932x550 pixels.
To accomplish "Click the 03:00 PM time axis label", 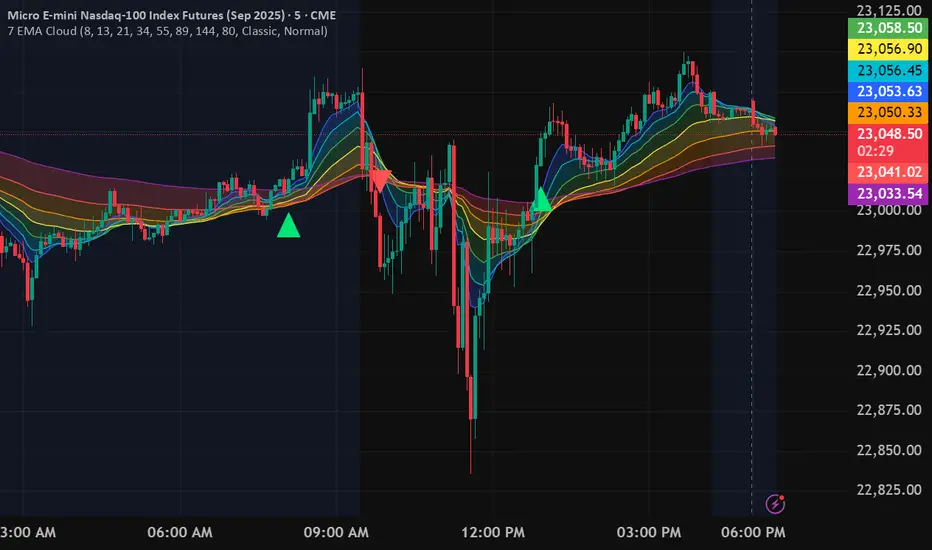I will [648, 532].
